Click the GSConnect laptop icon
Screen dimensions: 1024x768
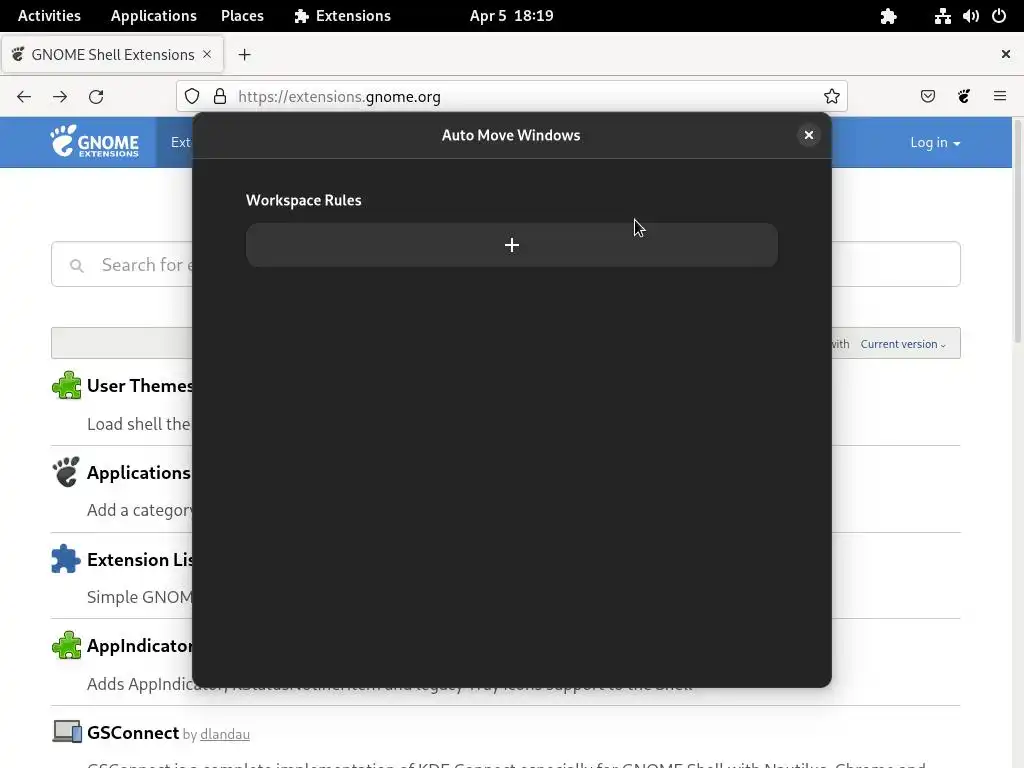point(67,732)
